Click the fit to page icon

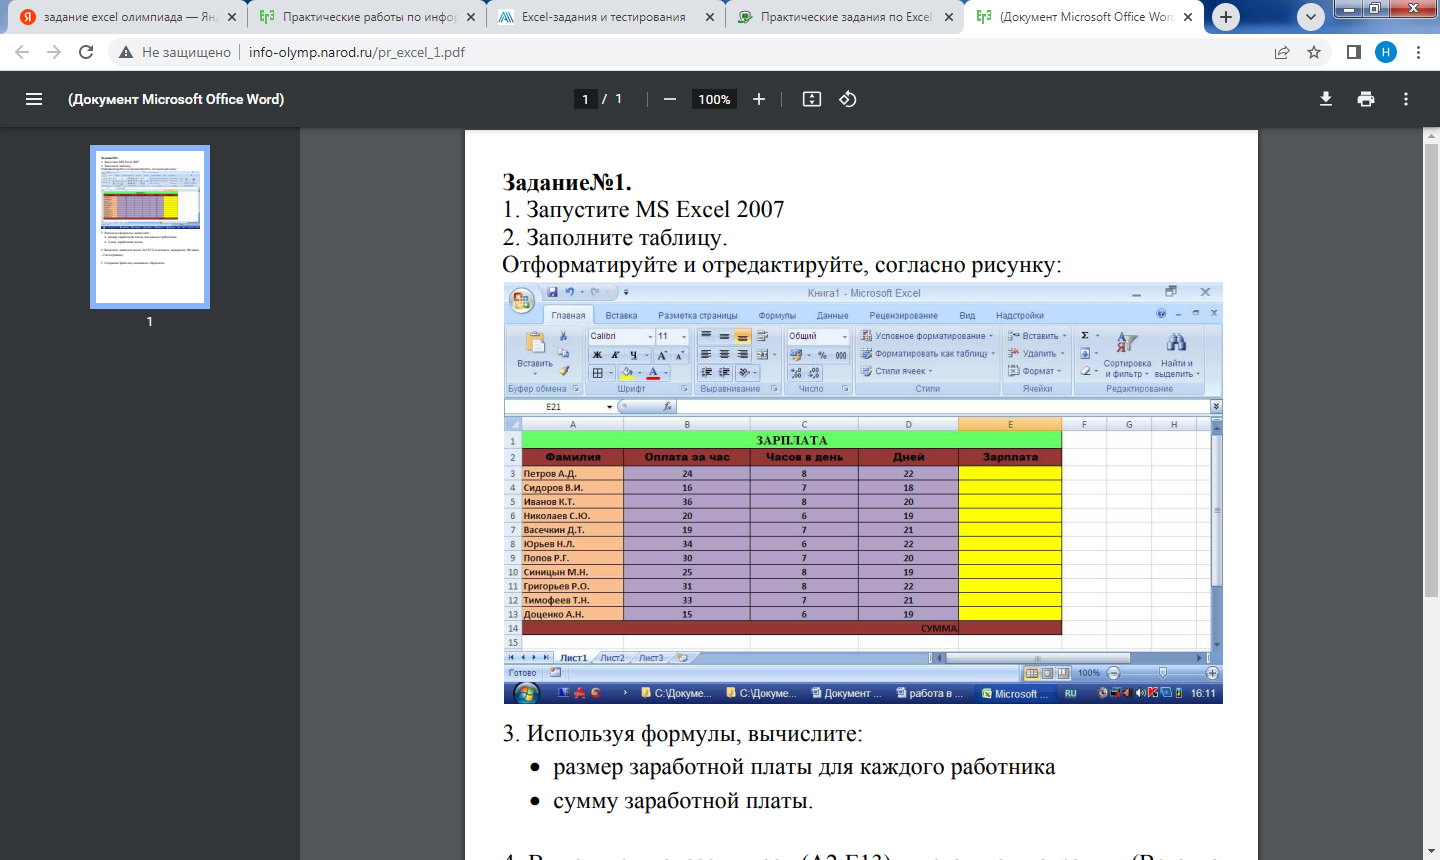point(812,99)
